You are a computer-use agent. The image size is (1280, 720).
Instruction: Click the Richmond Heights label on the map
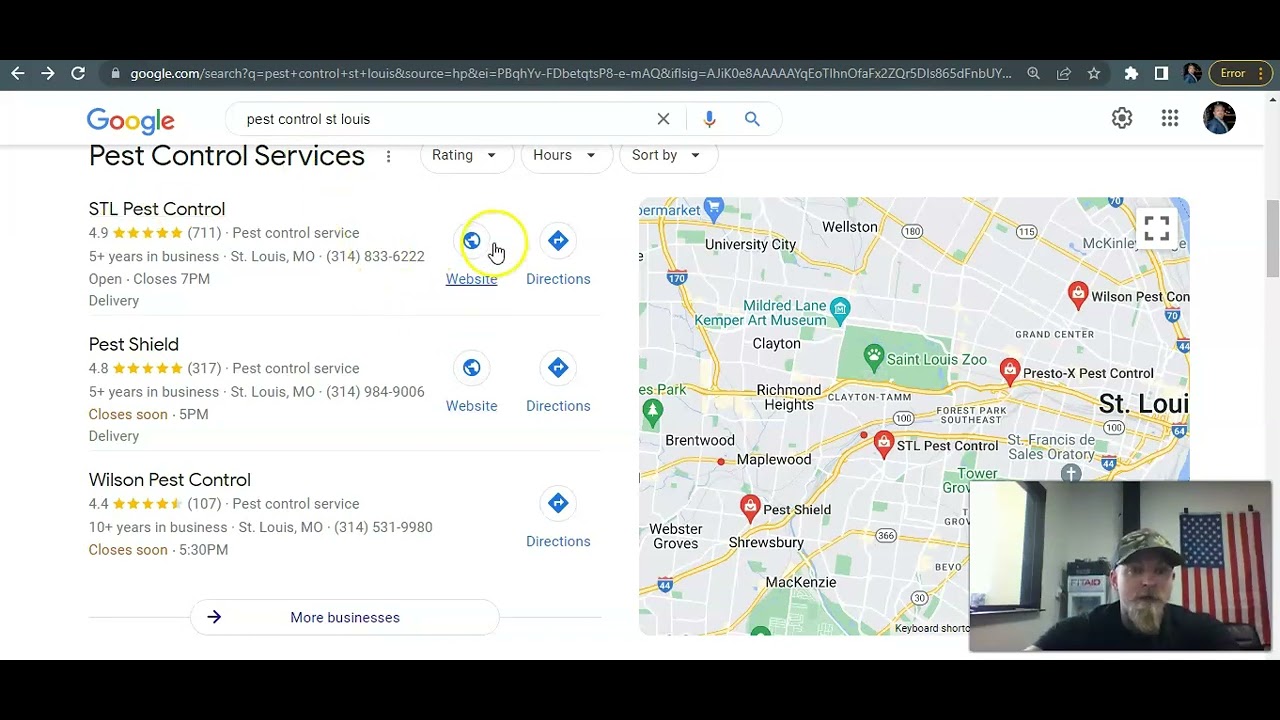pyautogui.click(x=789, y=397)
